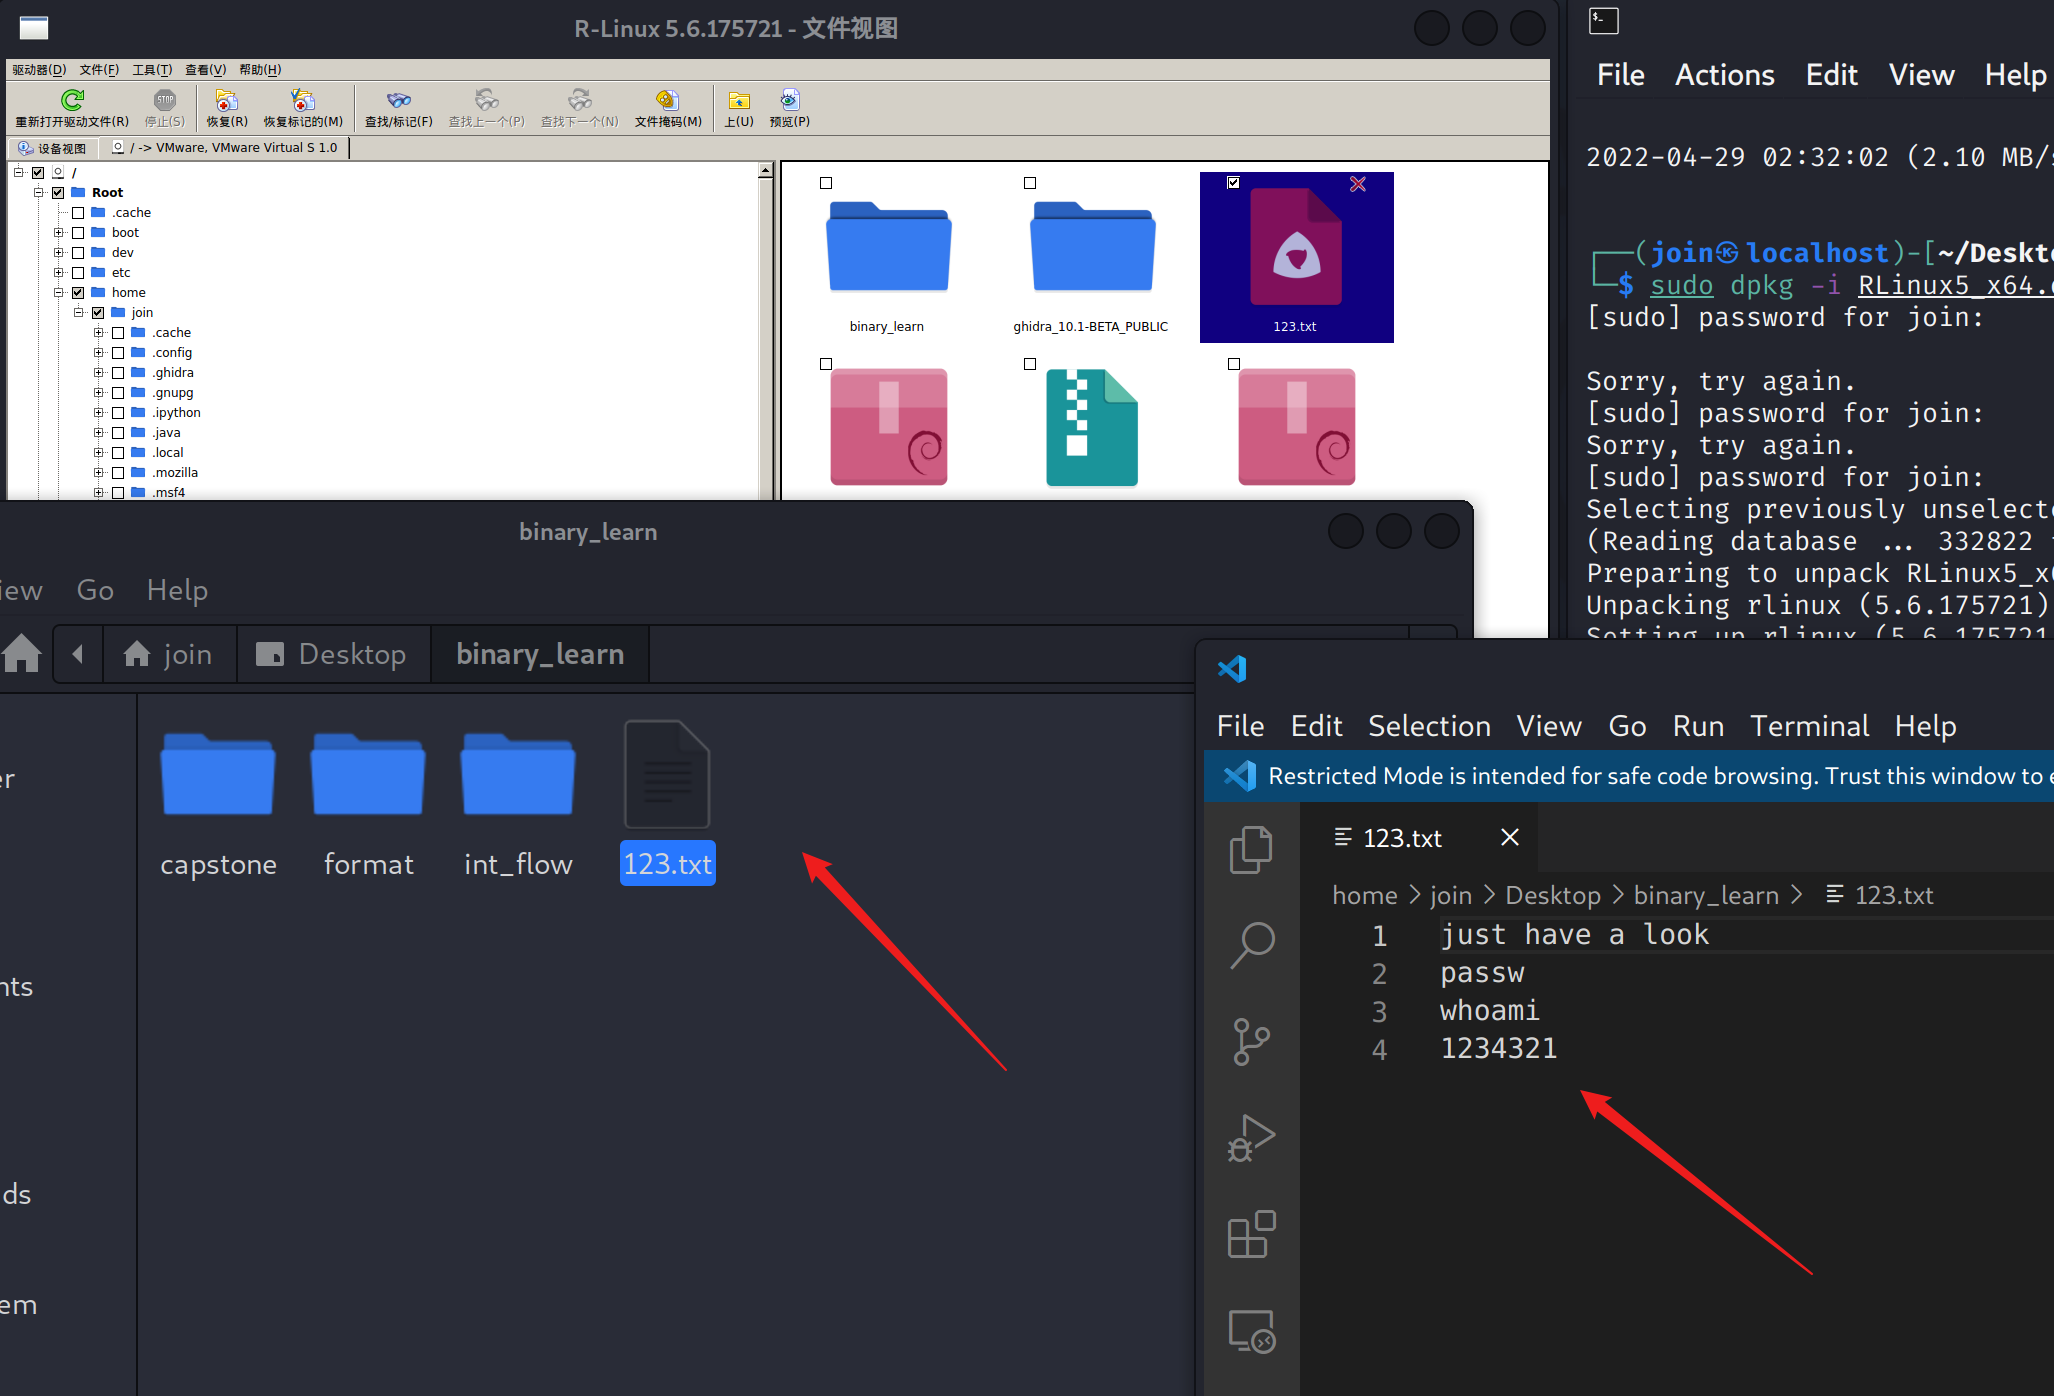The image size is (2054, 1396).
Task: Open the Source Control sidebar icon
Action: tap(1251, 1041)
